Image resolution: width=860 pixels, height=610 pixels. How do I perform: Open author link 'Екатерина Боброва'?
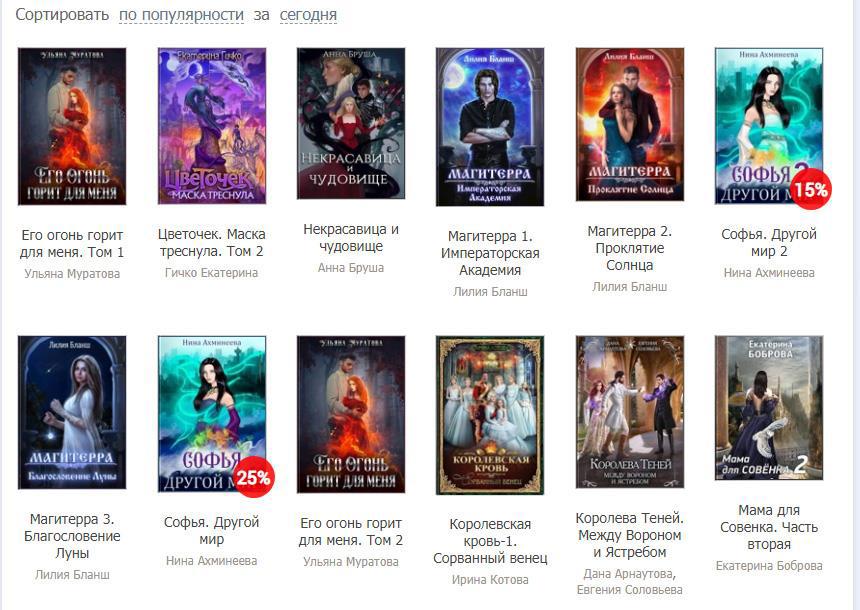769,566
